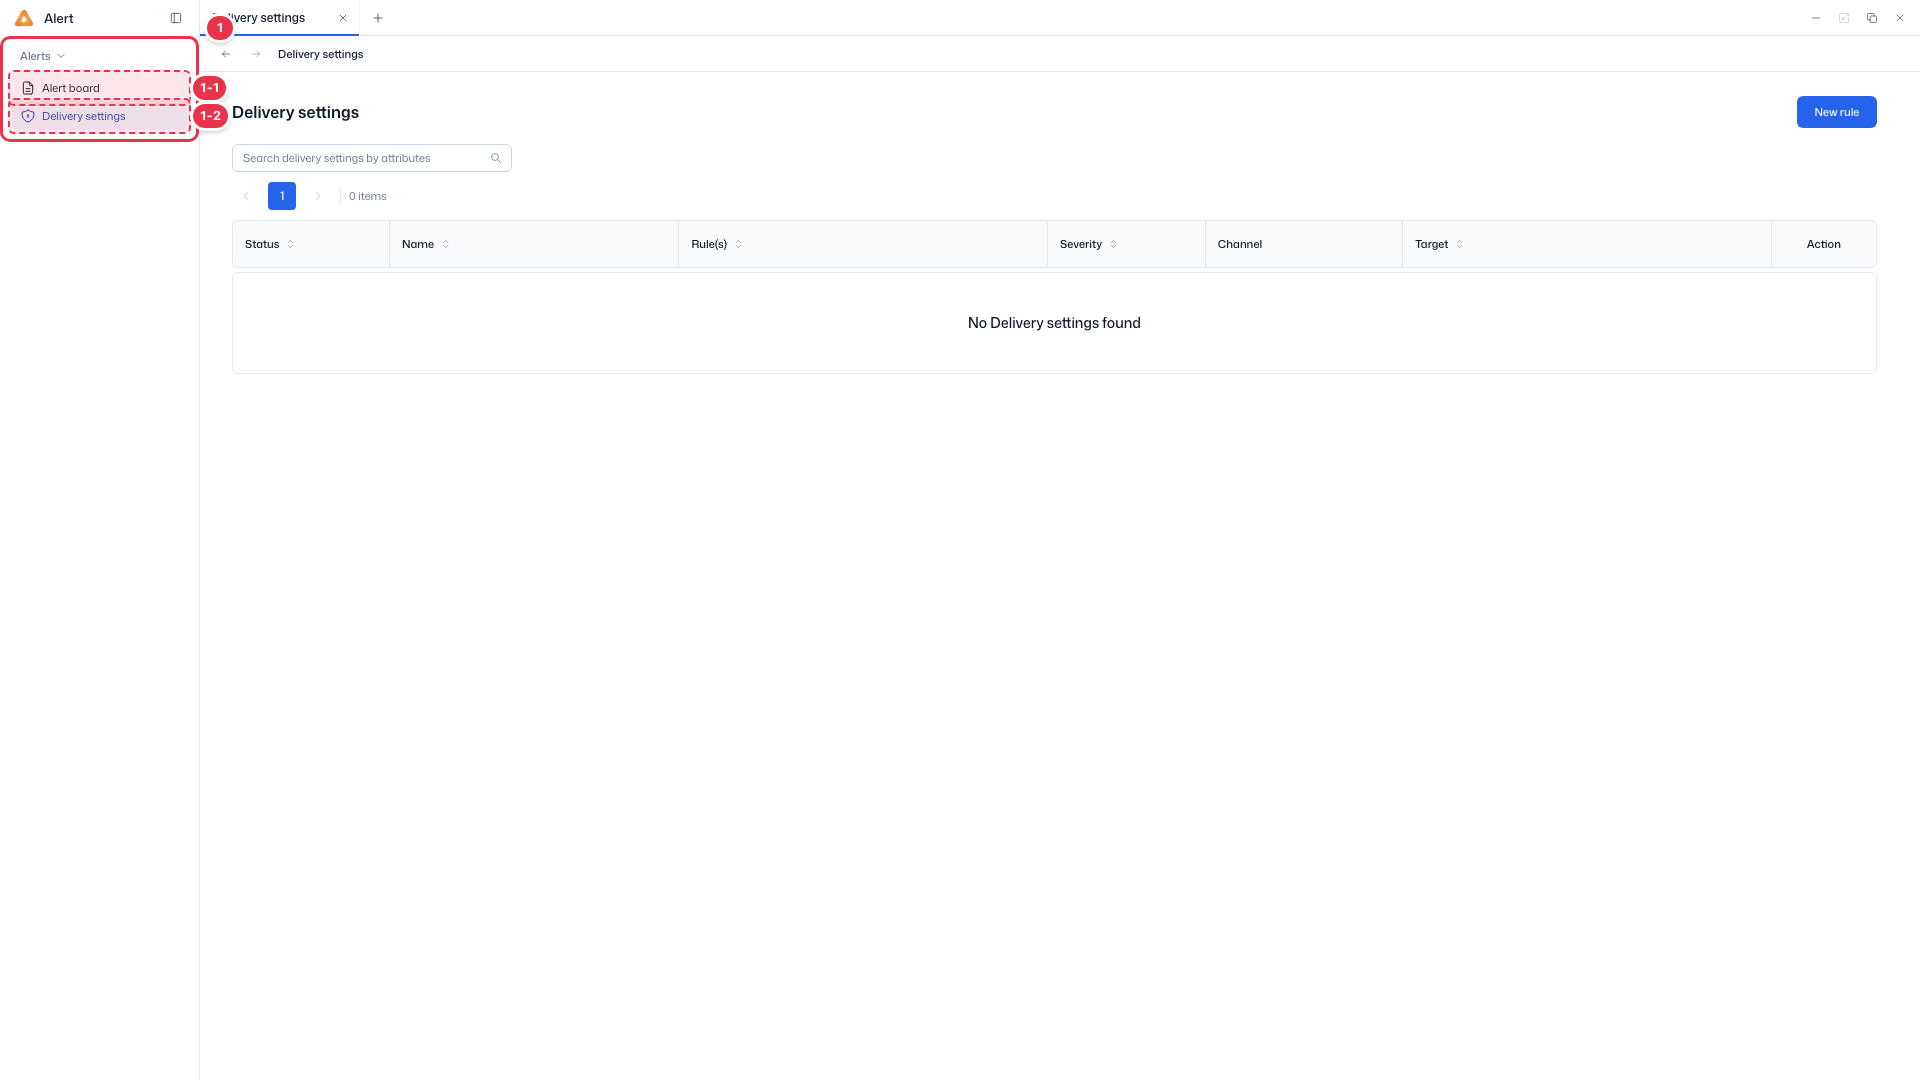Click the search magnifier icon
The width and height of the screenshot is (1920, 1080).
(496, 158)
